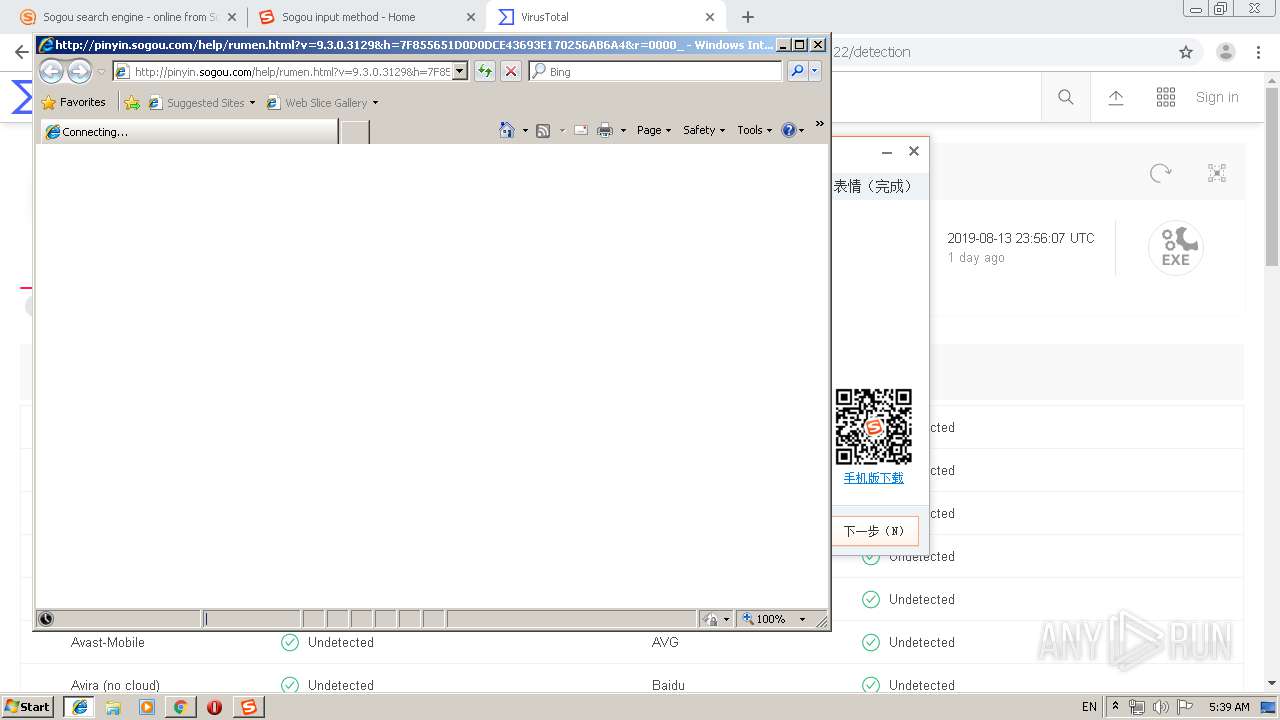Click the toolbar overflow chevron

tap(820, 124)
